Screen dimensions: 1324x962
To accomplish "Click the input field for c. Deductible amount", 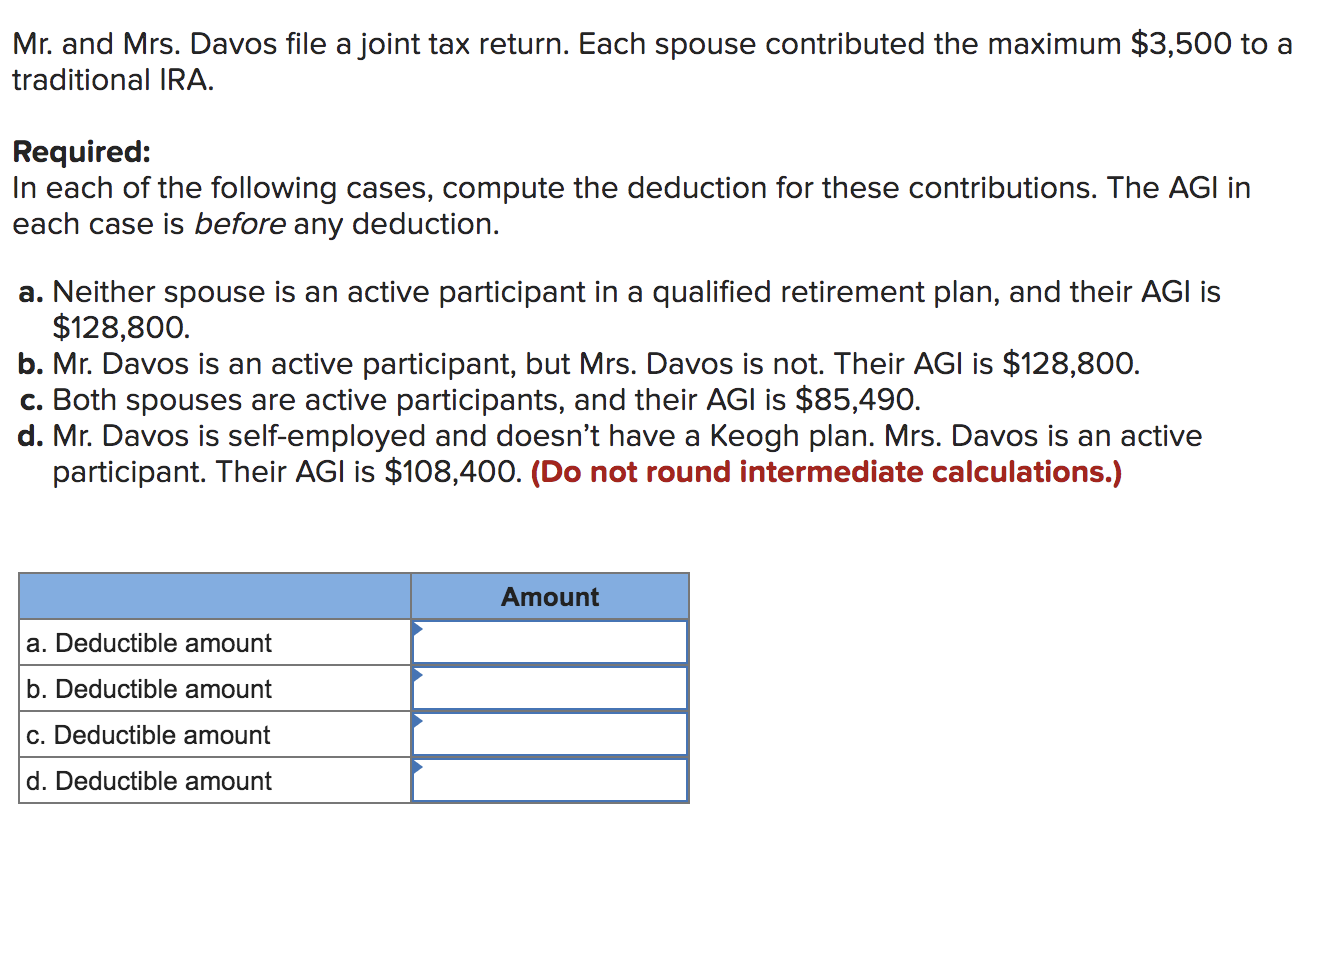I will tap(550, 733).
